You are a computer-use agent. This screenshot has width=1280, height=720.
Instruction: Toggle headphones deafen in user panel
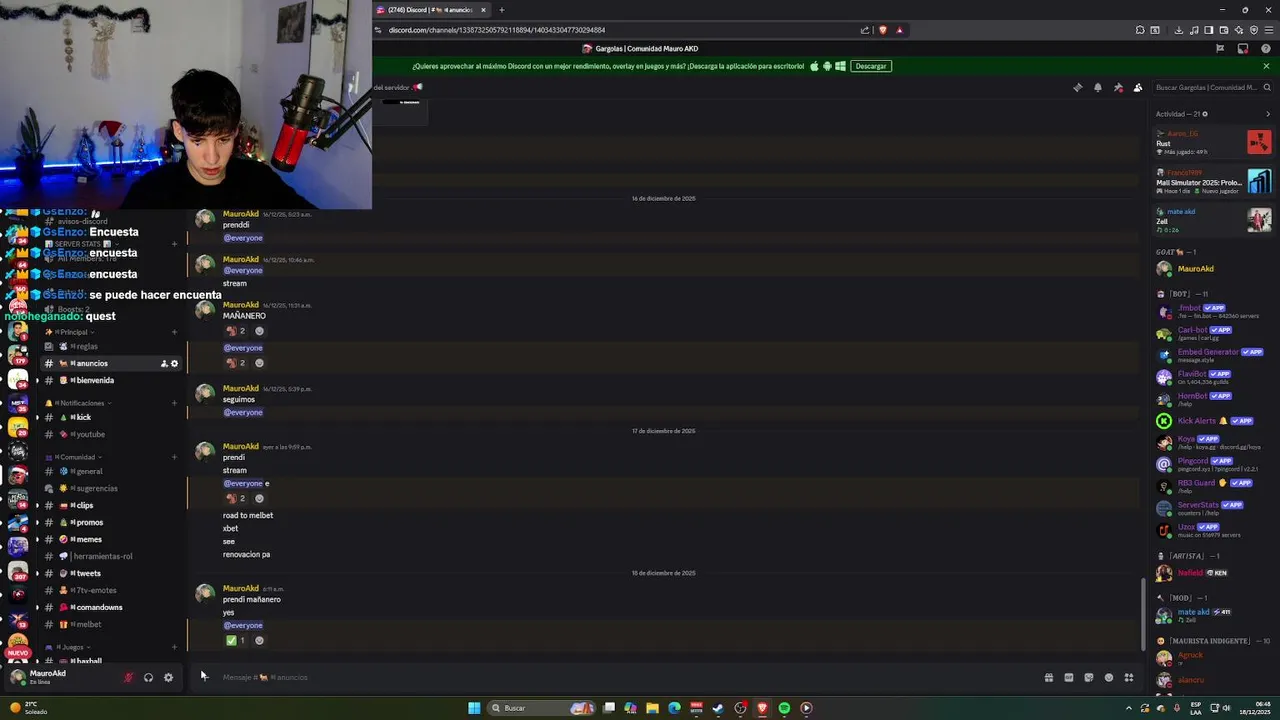(x=148, y=677)
